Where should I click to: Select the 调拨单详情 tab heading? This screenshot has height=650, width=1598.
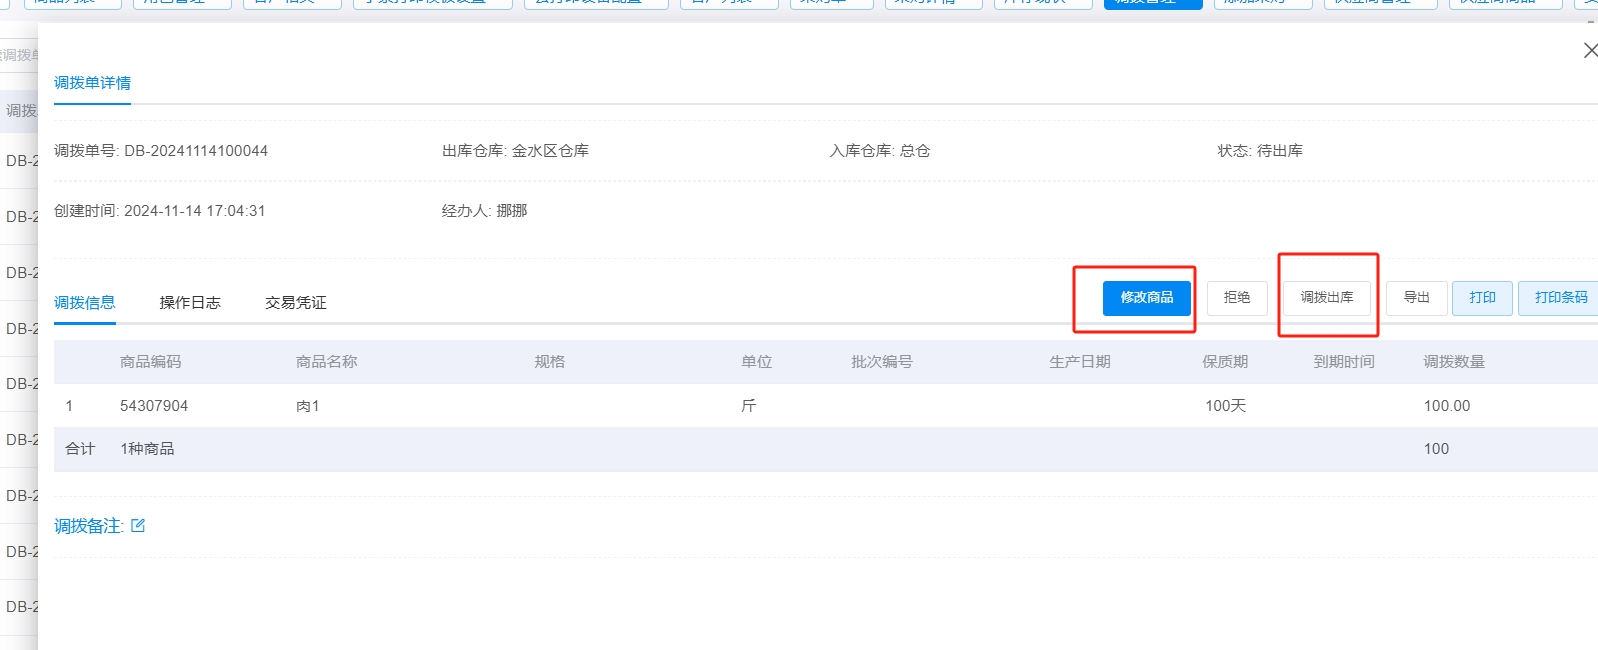[92, 83]
